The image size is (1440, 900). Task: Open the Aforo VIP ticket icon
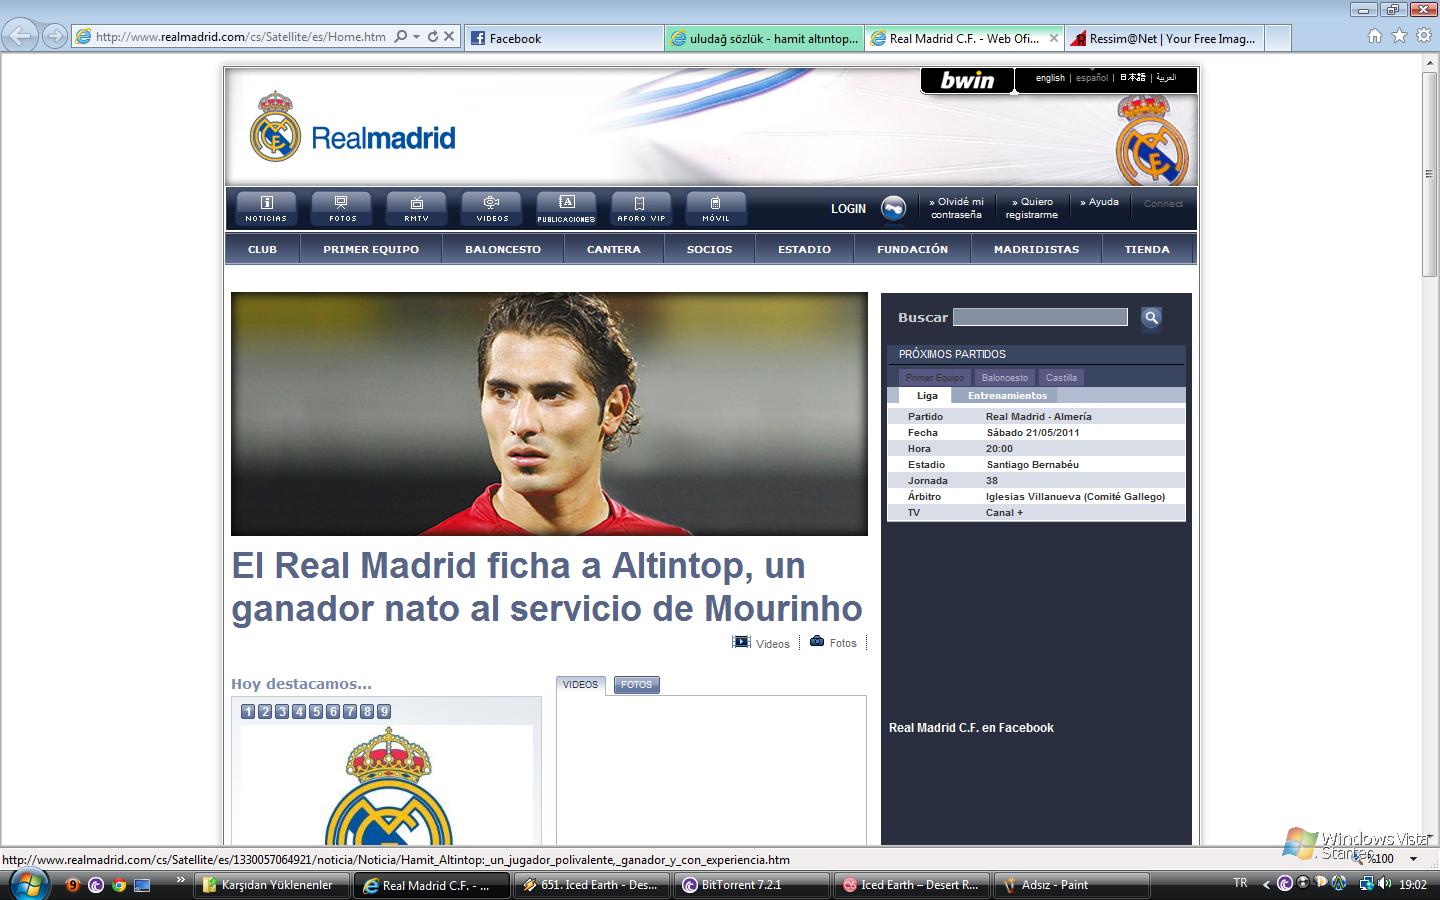click(641, 208)
